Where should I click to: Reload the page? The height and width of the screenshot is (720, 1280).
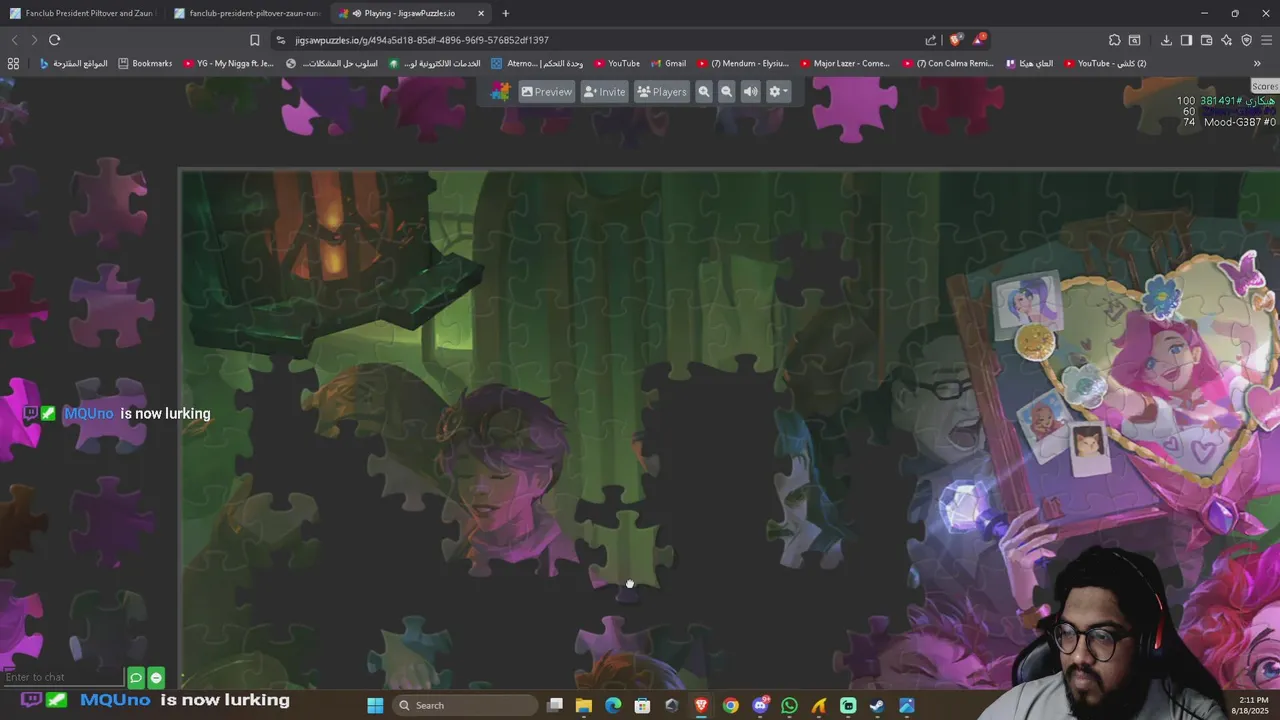click(x=54, y=40)
